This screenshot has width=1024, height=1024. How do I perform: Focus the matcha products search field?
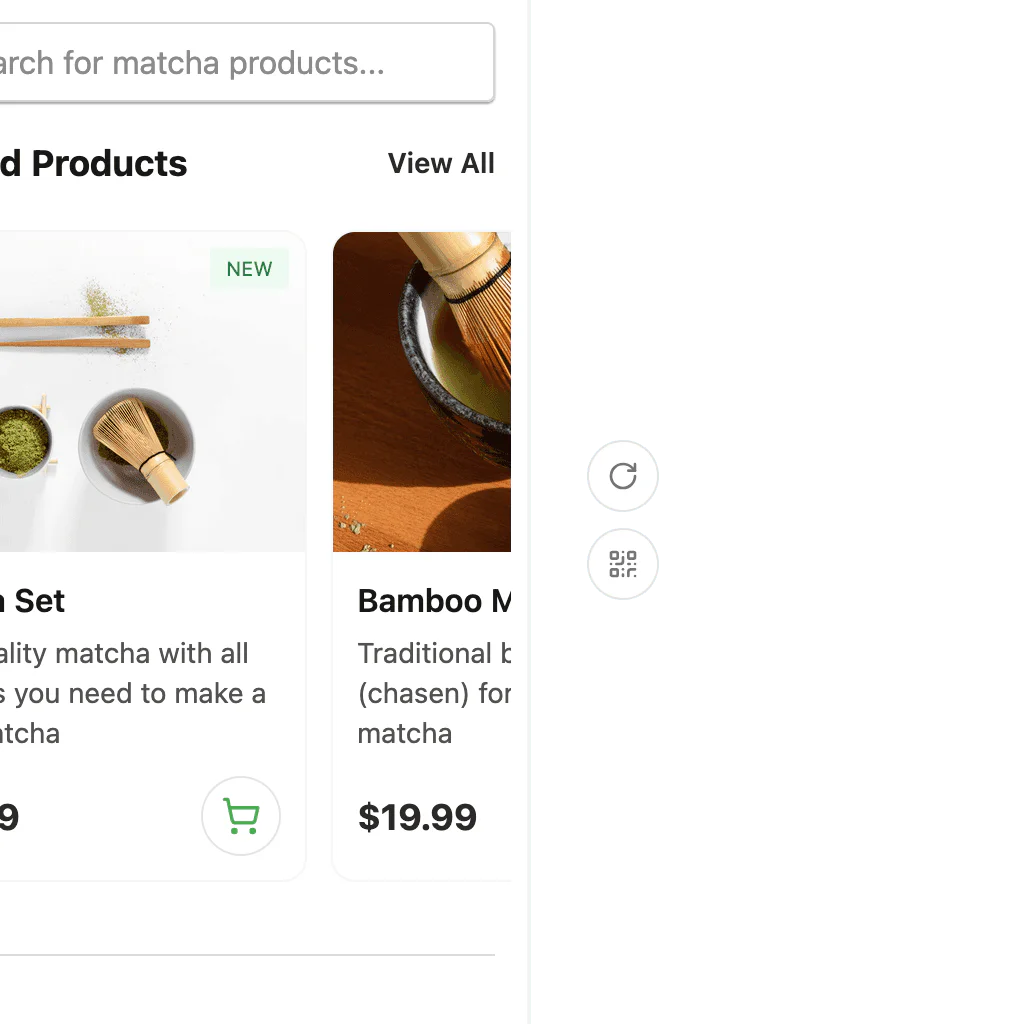pos(240,63)
